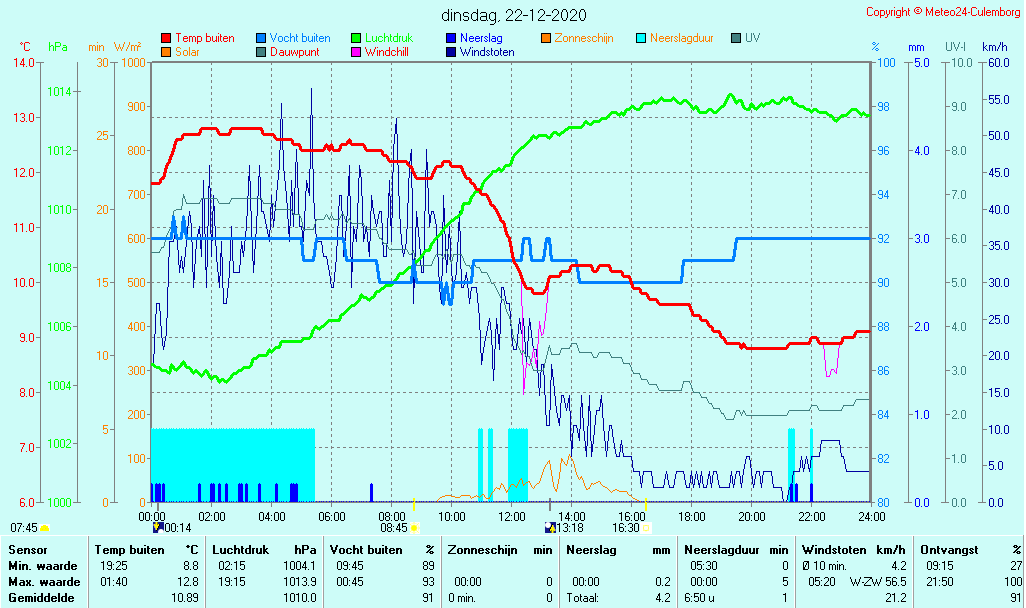Click the green Luchtdruk legend square
1026x608 pixels.
pyautogui.click(x=356, y=39)
